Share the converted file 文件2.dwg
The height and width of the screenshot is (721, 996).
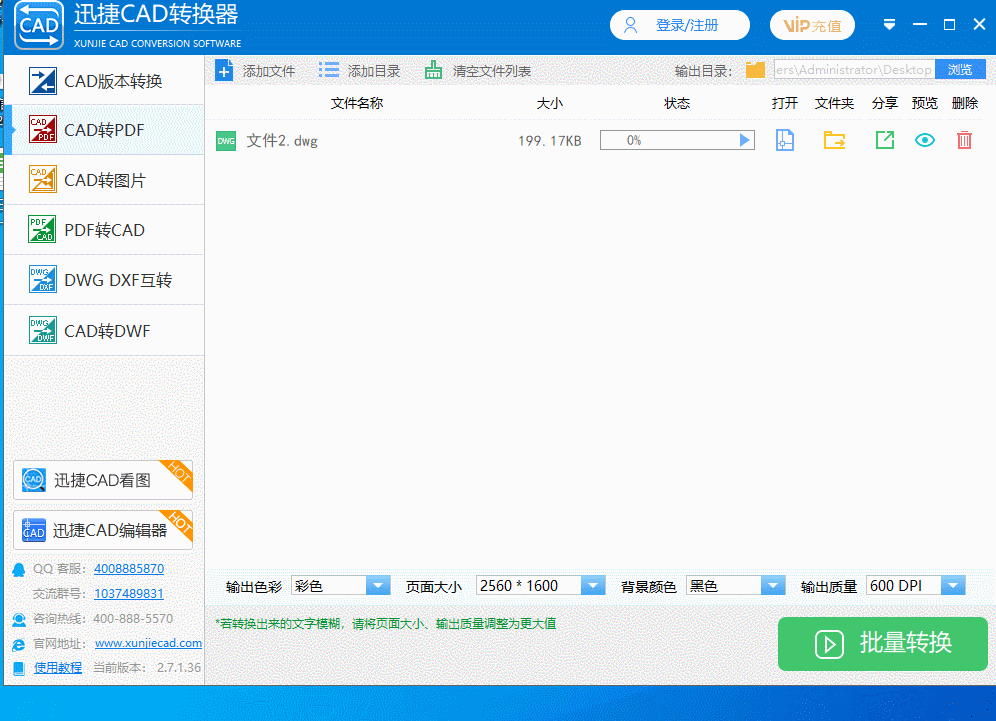point(884,140)
